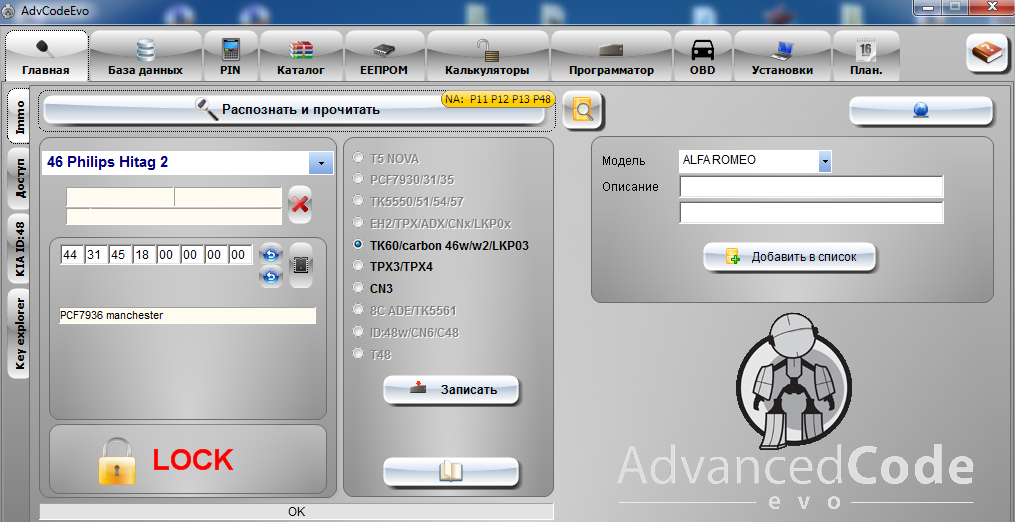Click the magnifier search icon button
Viewport: 1015px width, 522px height.
click(x=583, y=110)
